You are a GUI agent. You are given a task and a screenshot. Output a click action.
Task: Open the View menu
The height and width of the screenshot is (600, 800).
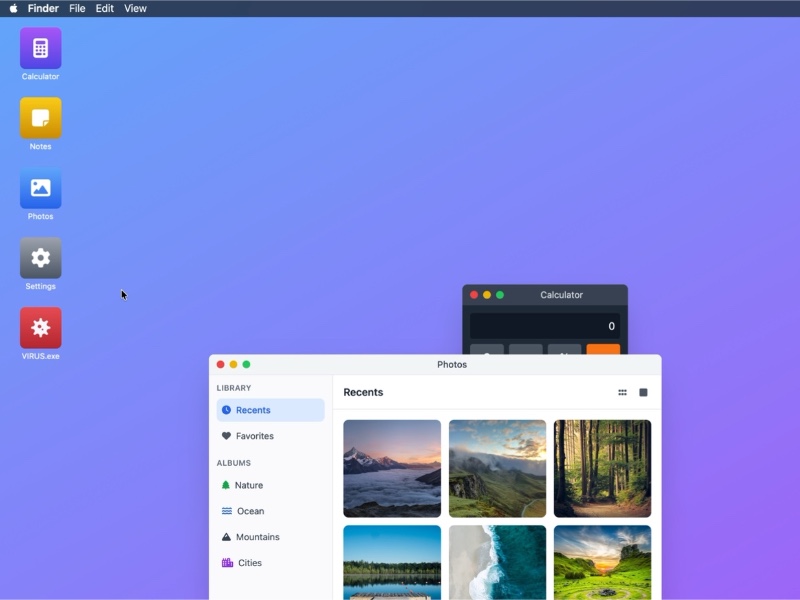[x=134, y=8]
